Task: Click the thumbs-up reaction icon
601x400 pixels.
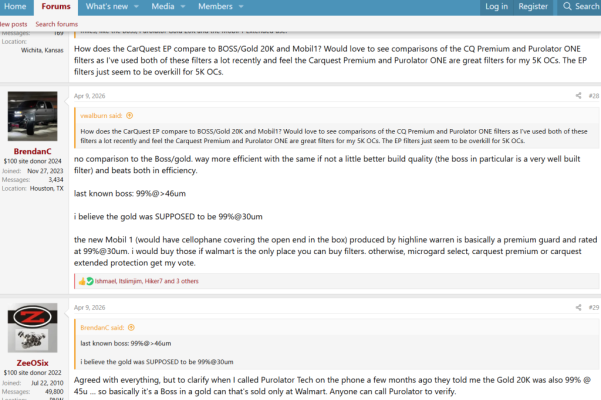Action: coord(82,281)
